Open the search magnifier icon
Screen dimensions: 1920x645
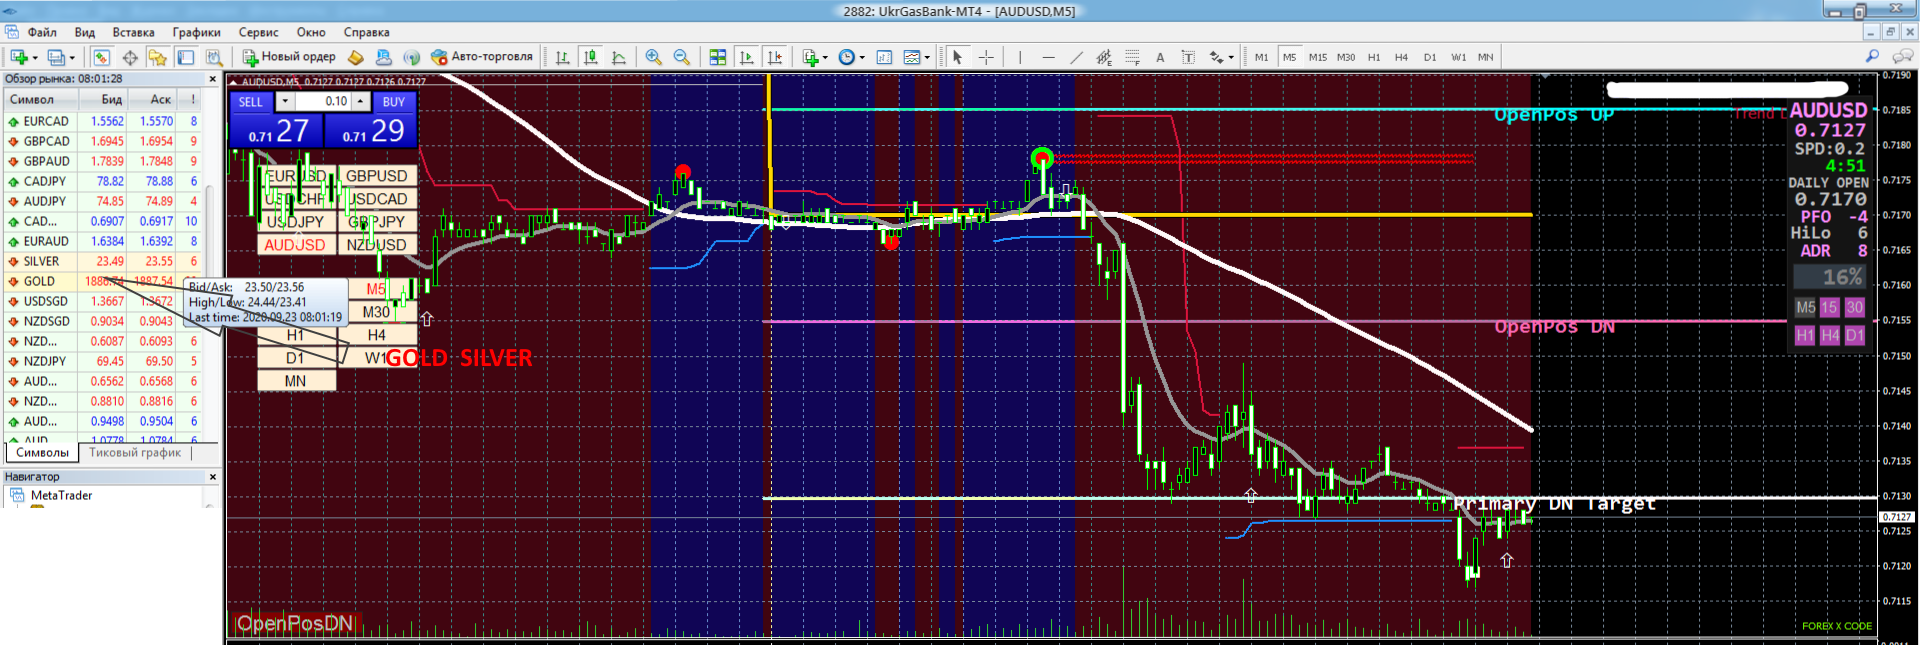(1872, 57)
